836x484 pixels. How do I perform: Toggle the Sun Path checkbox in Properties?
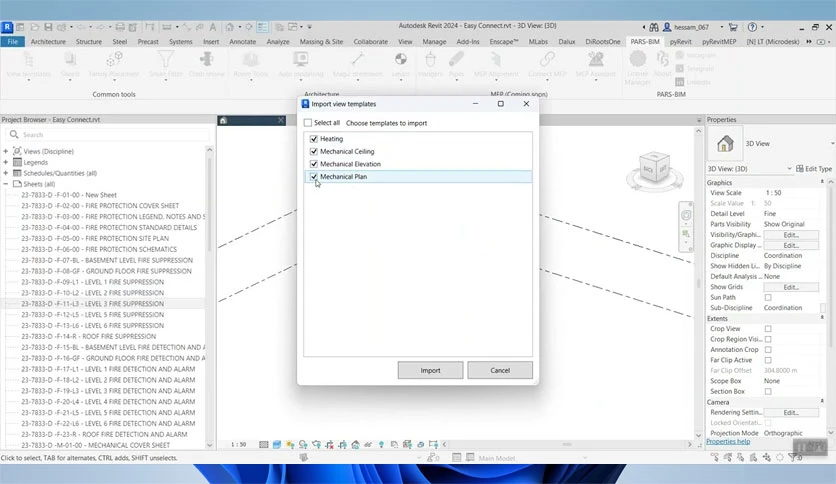click(768, 297)
